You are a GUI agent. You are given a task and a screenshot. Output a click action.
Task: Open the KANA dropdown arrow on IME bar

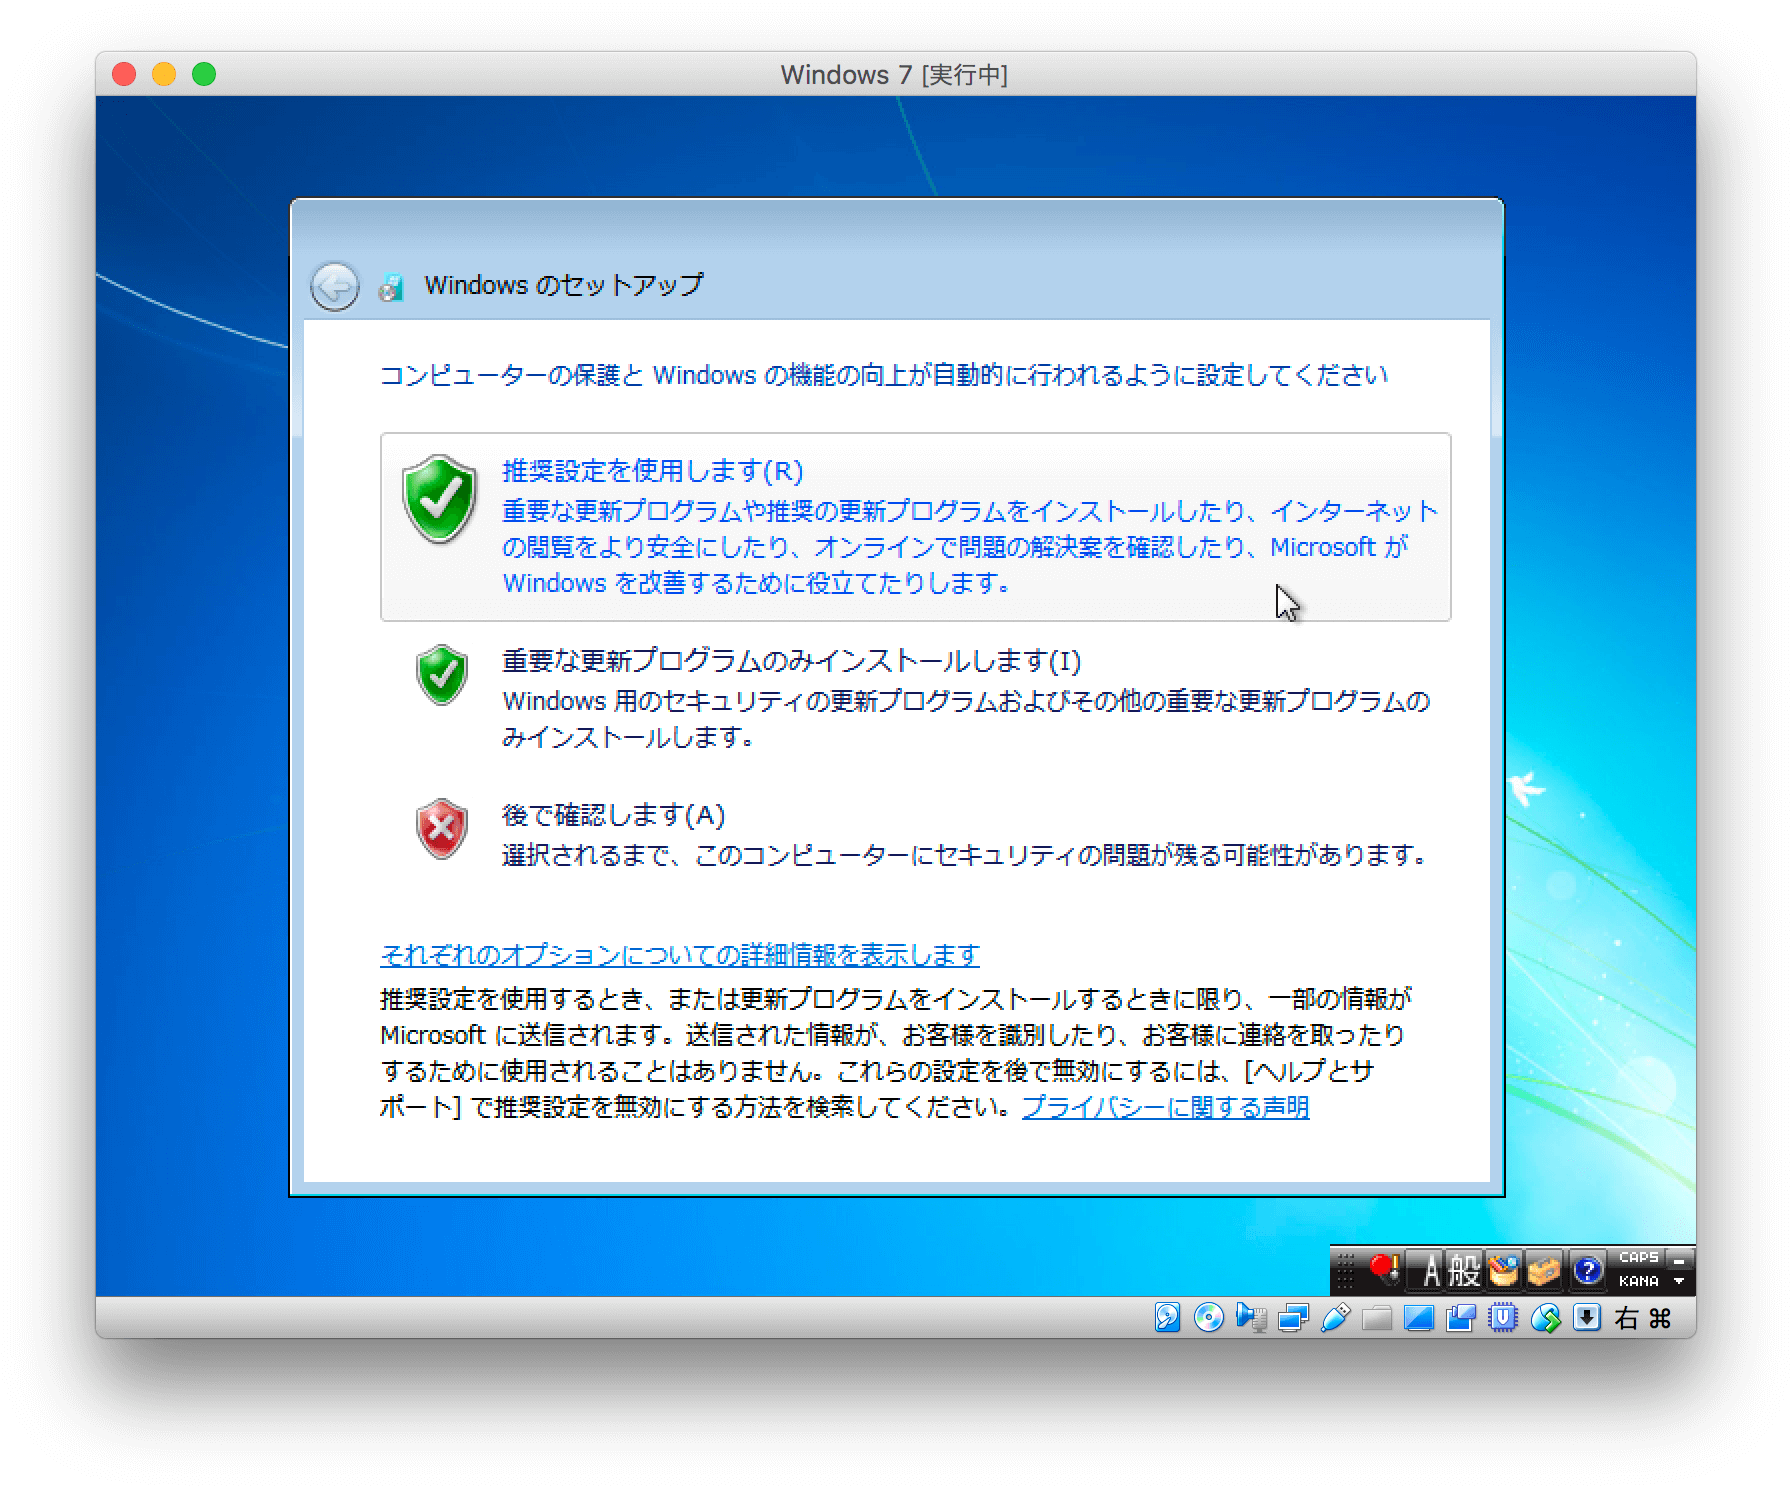pyautogui.click(x=1678, y=1283)
